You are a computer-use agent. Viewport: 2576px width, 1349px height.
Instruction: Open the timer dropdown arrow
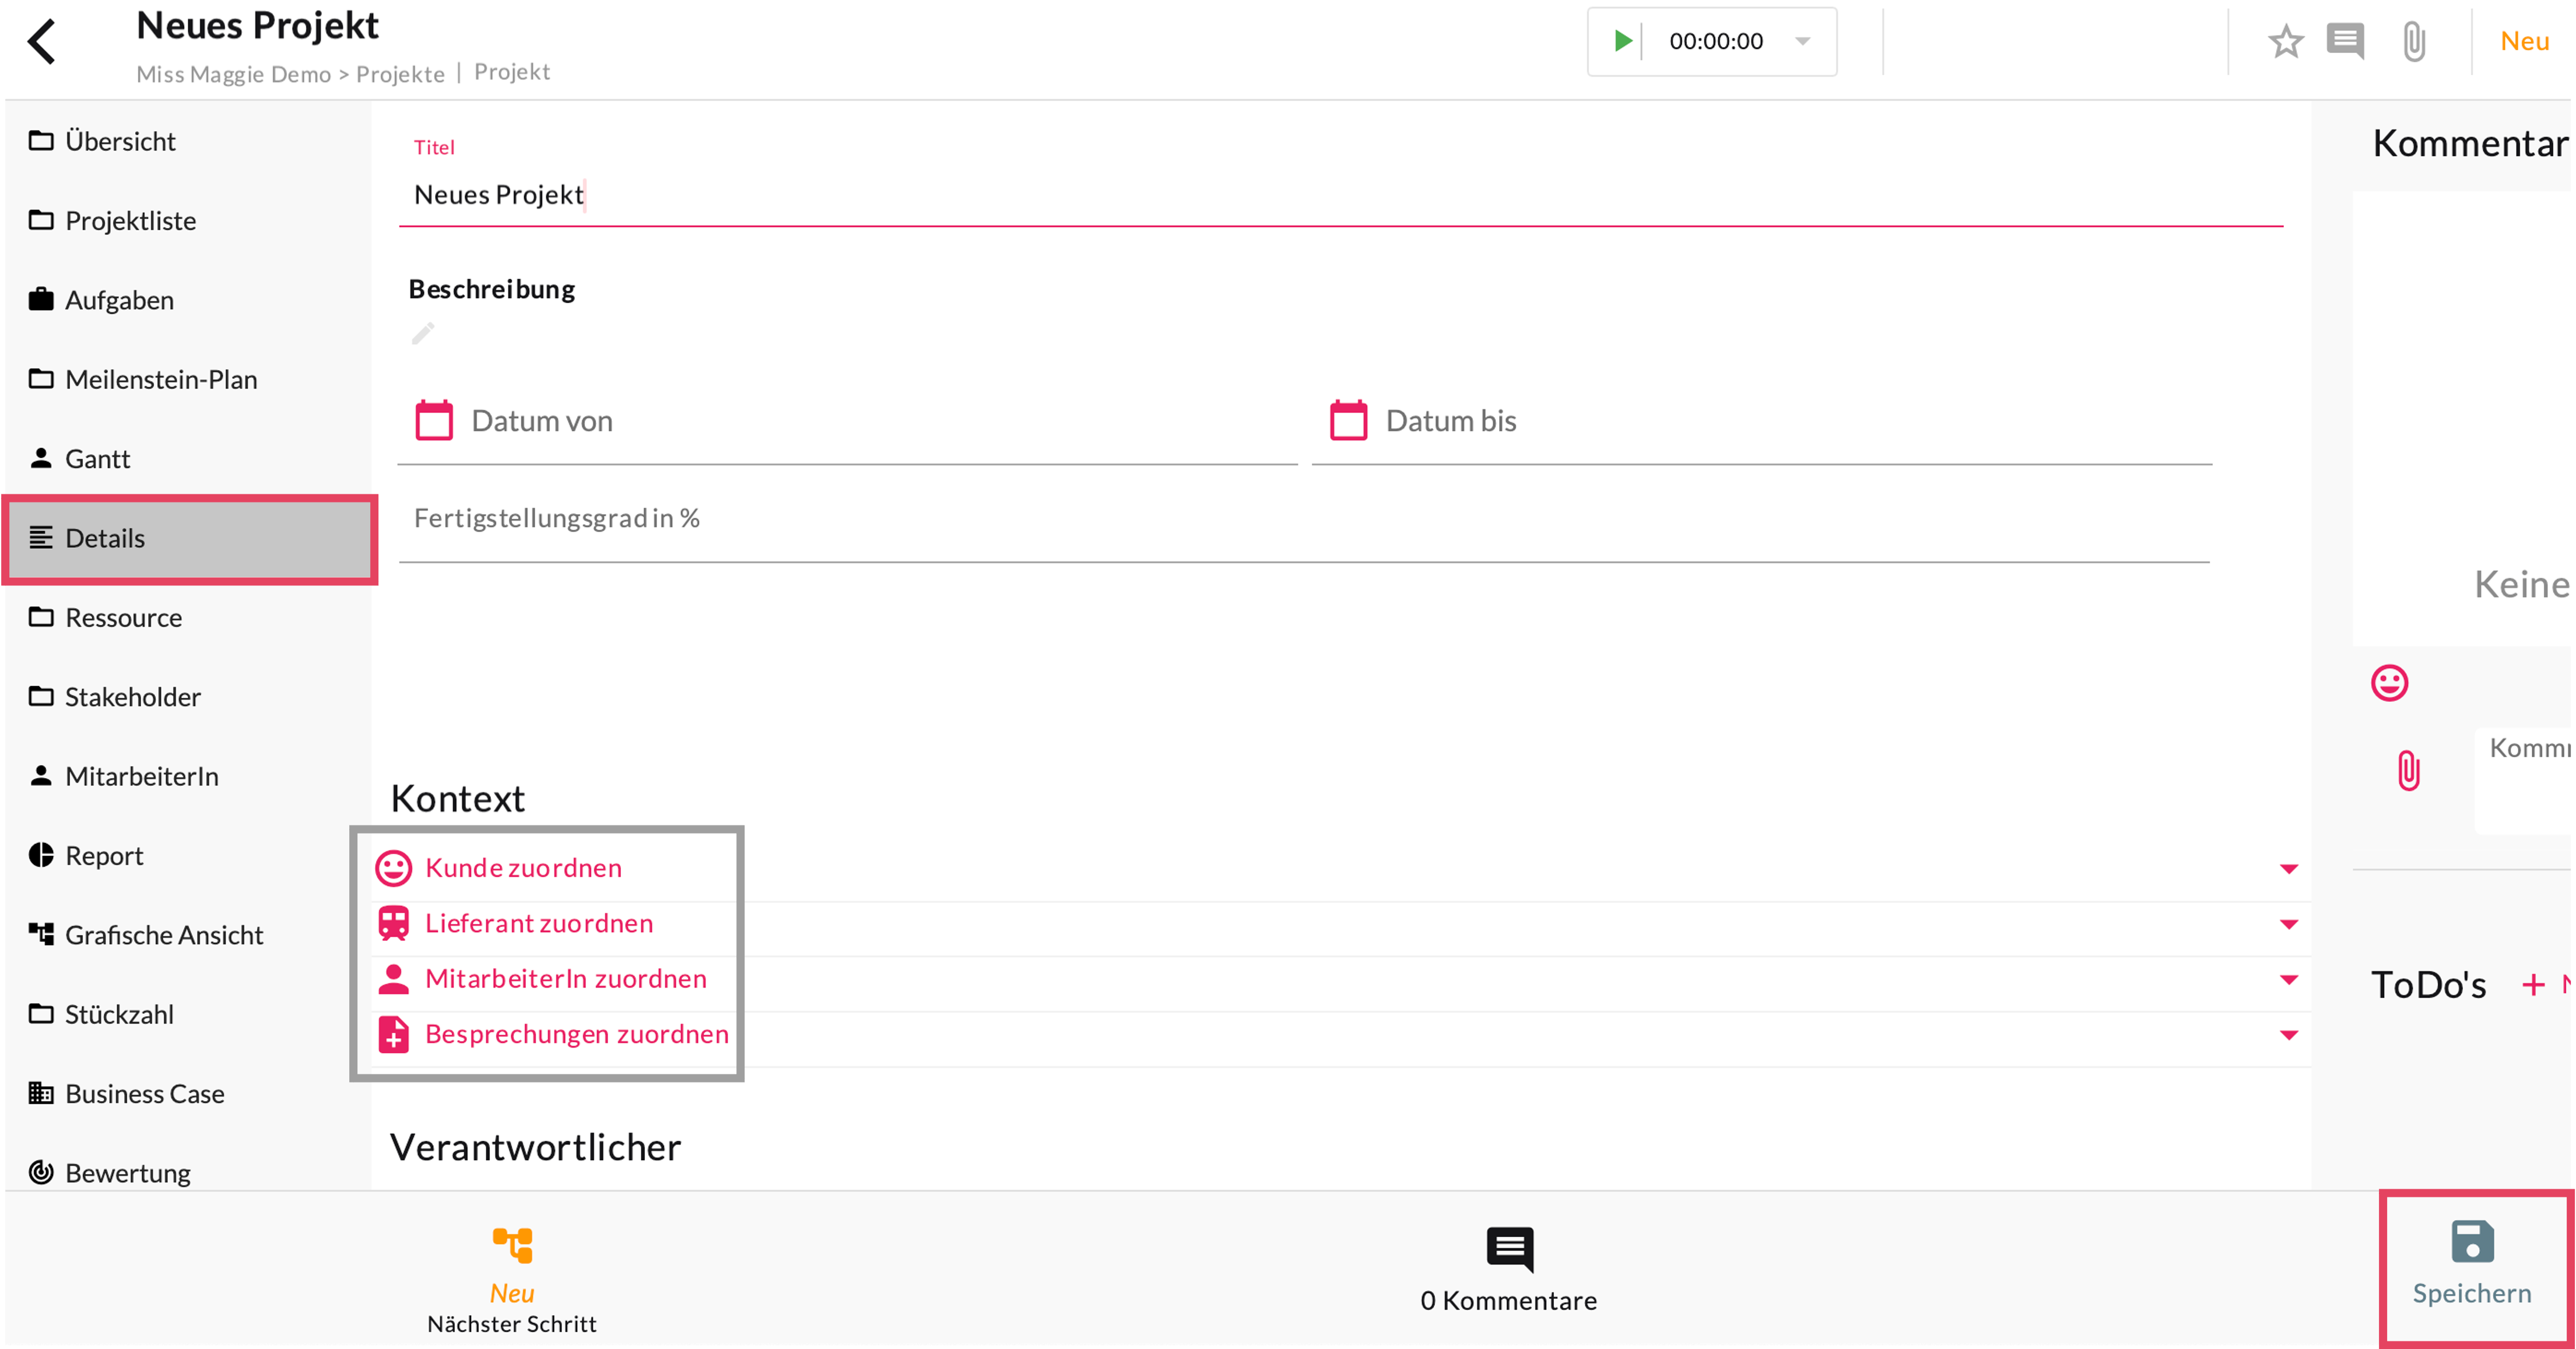coord(1802,41)
